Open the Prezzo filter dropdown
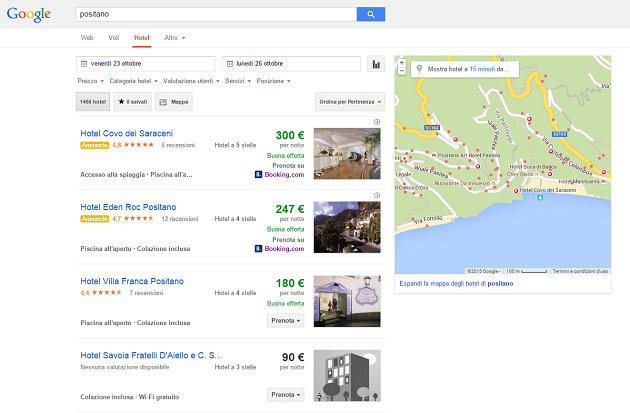This screenshot has width=630, height=413. pyautogui.click(x=90, y=81)
